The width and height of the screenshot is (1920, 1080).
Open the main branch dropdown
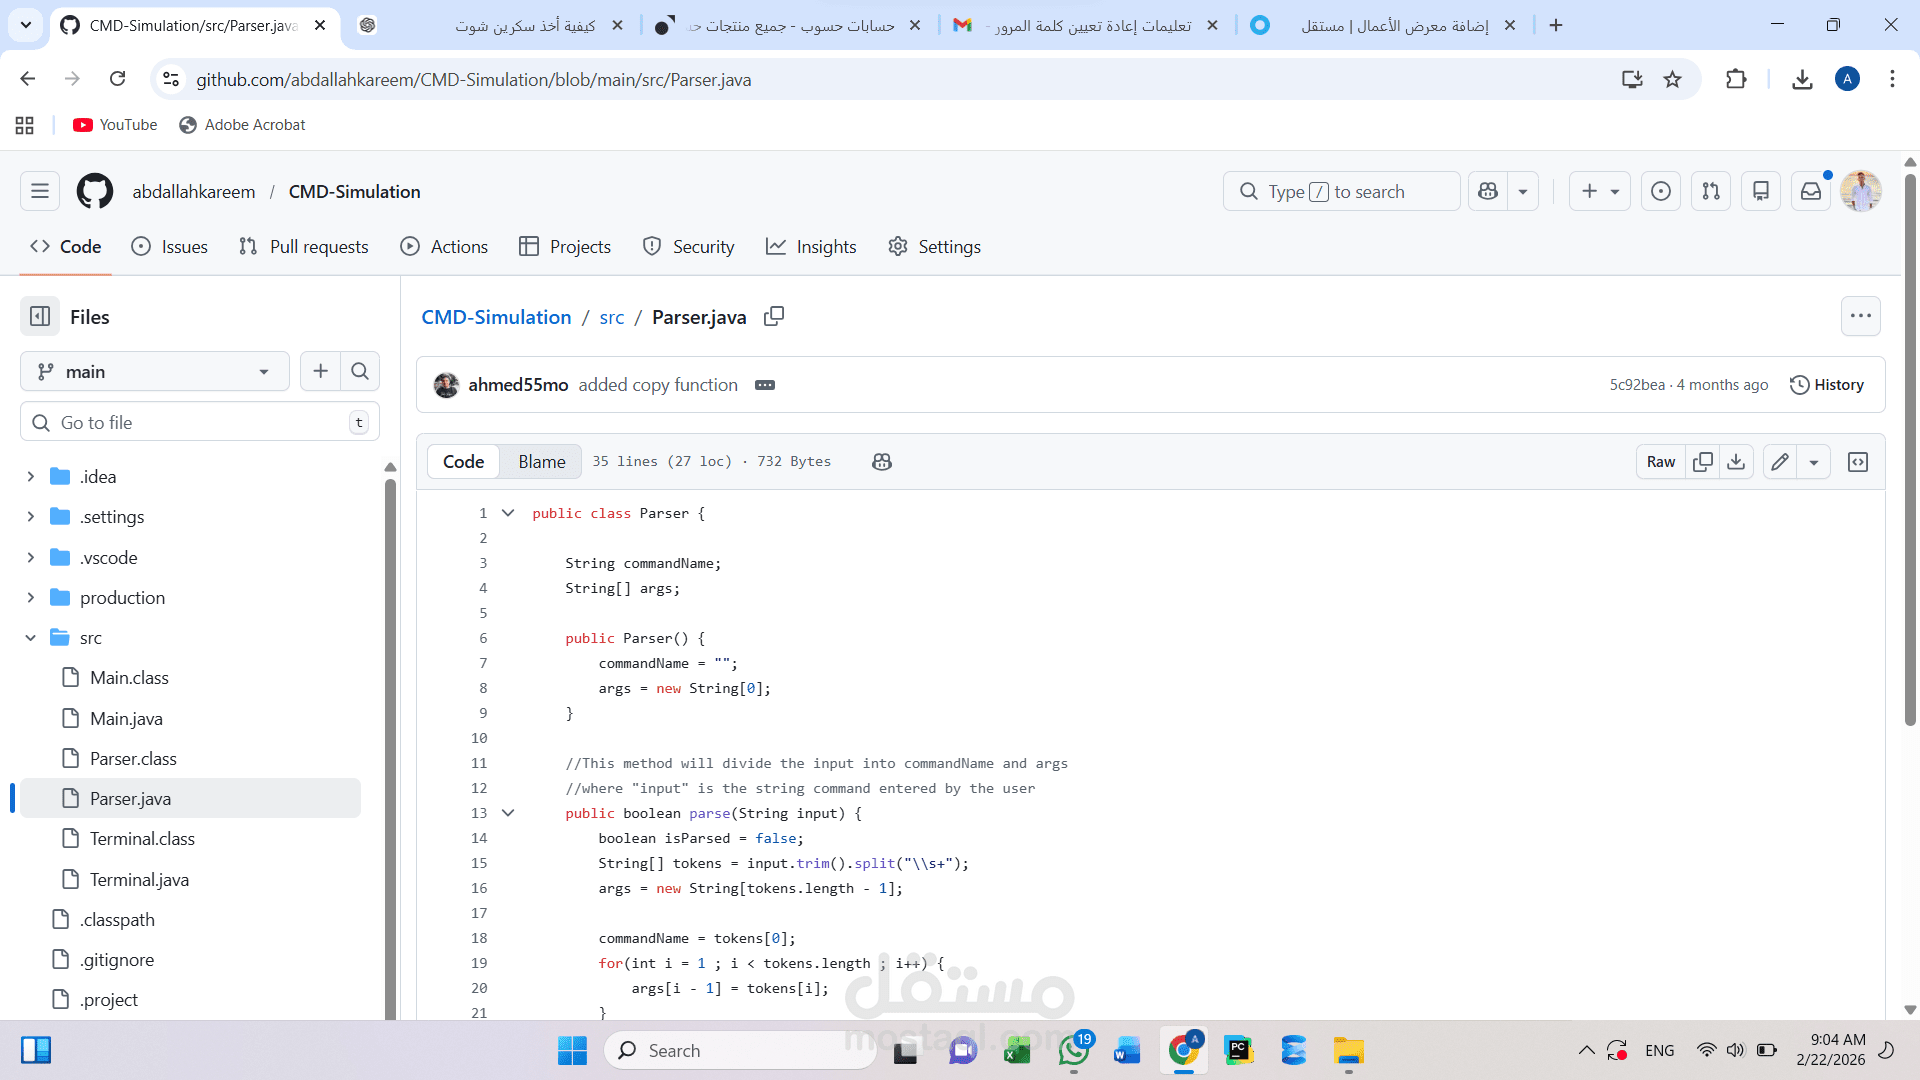(155, 372)
